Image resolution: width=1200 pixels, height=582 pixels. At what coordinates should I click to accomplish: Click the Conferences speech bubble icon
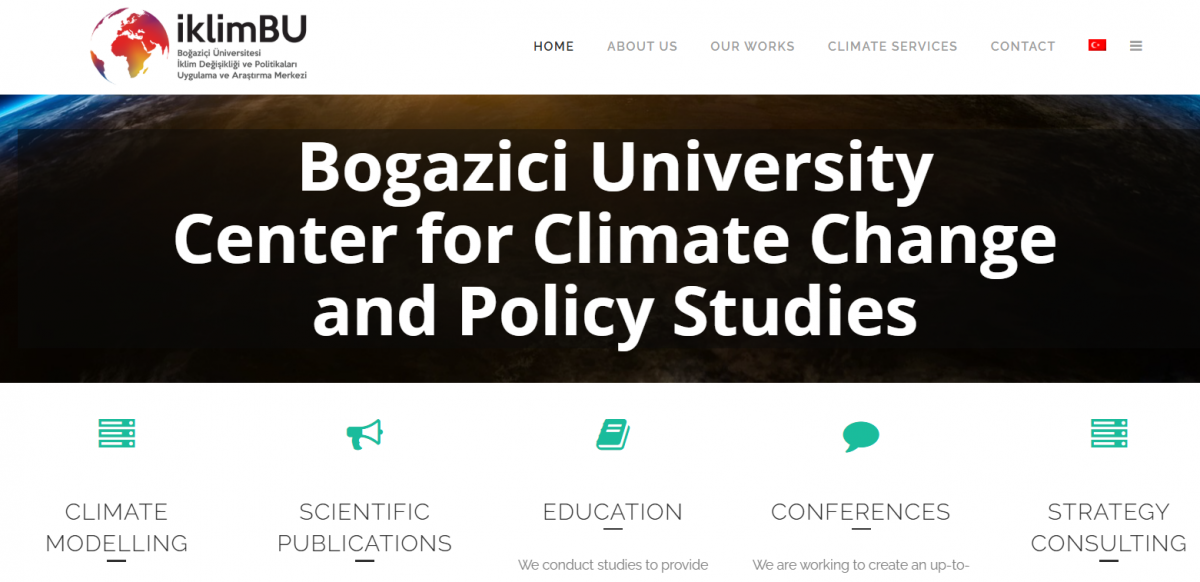click(x=861, y=436)
